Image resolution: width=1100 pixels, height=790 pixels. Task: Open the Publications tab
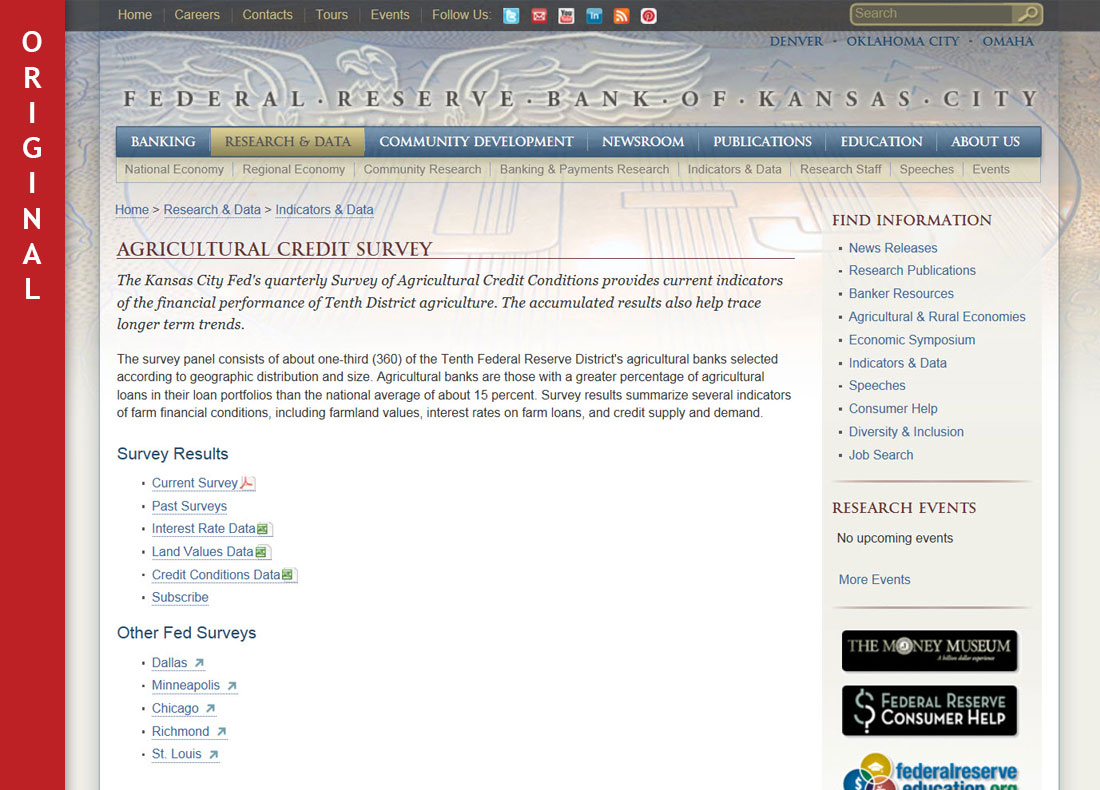763,142
